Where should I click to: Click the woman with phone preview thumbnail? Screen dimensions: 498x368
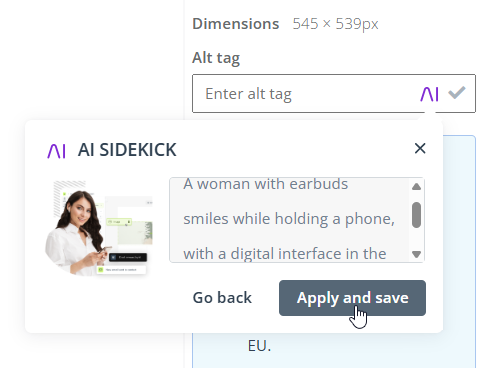pos(99,228)
